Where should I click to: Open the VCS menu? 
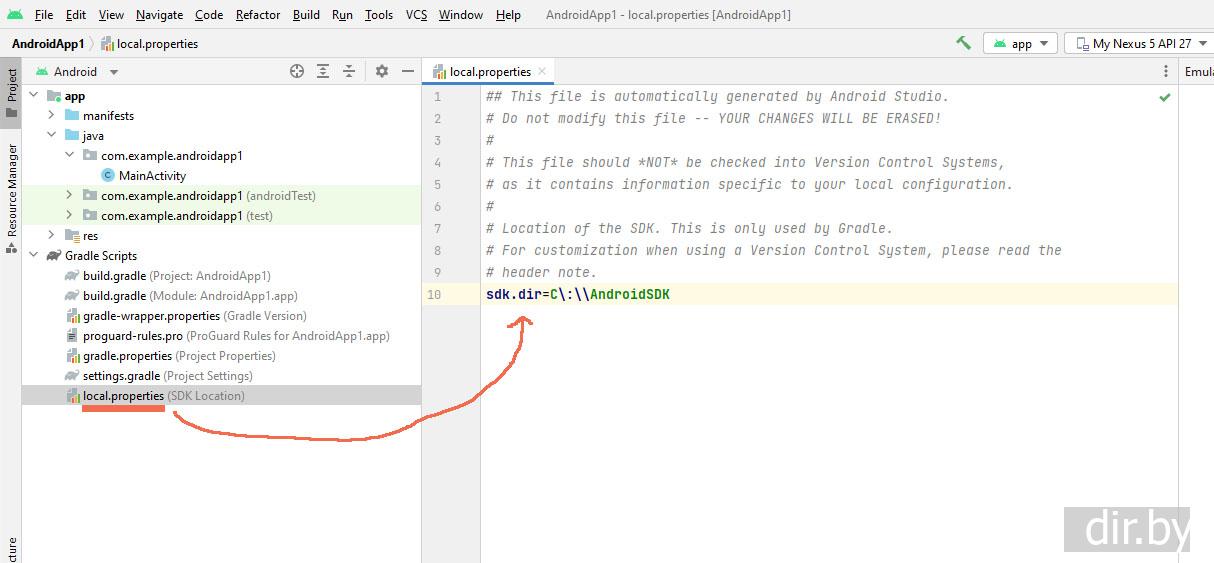pyautogui.click(x=416, y=14)
